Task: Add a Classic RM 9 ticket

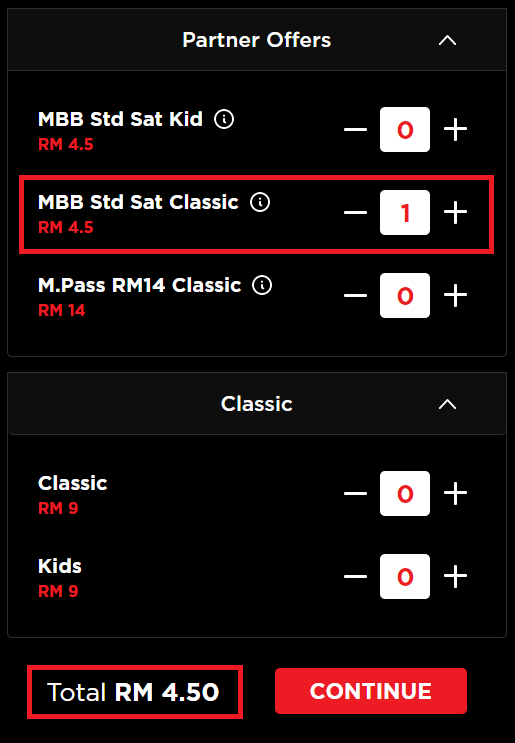Action: 455,493
